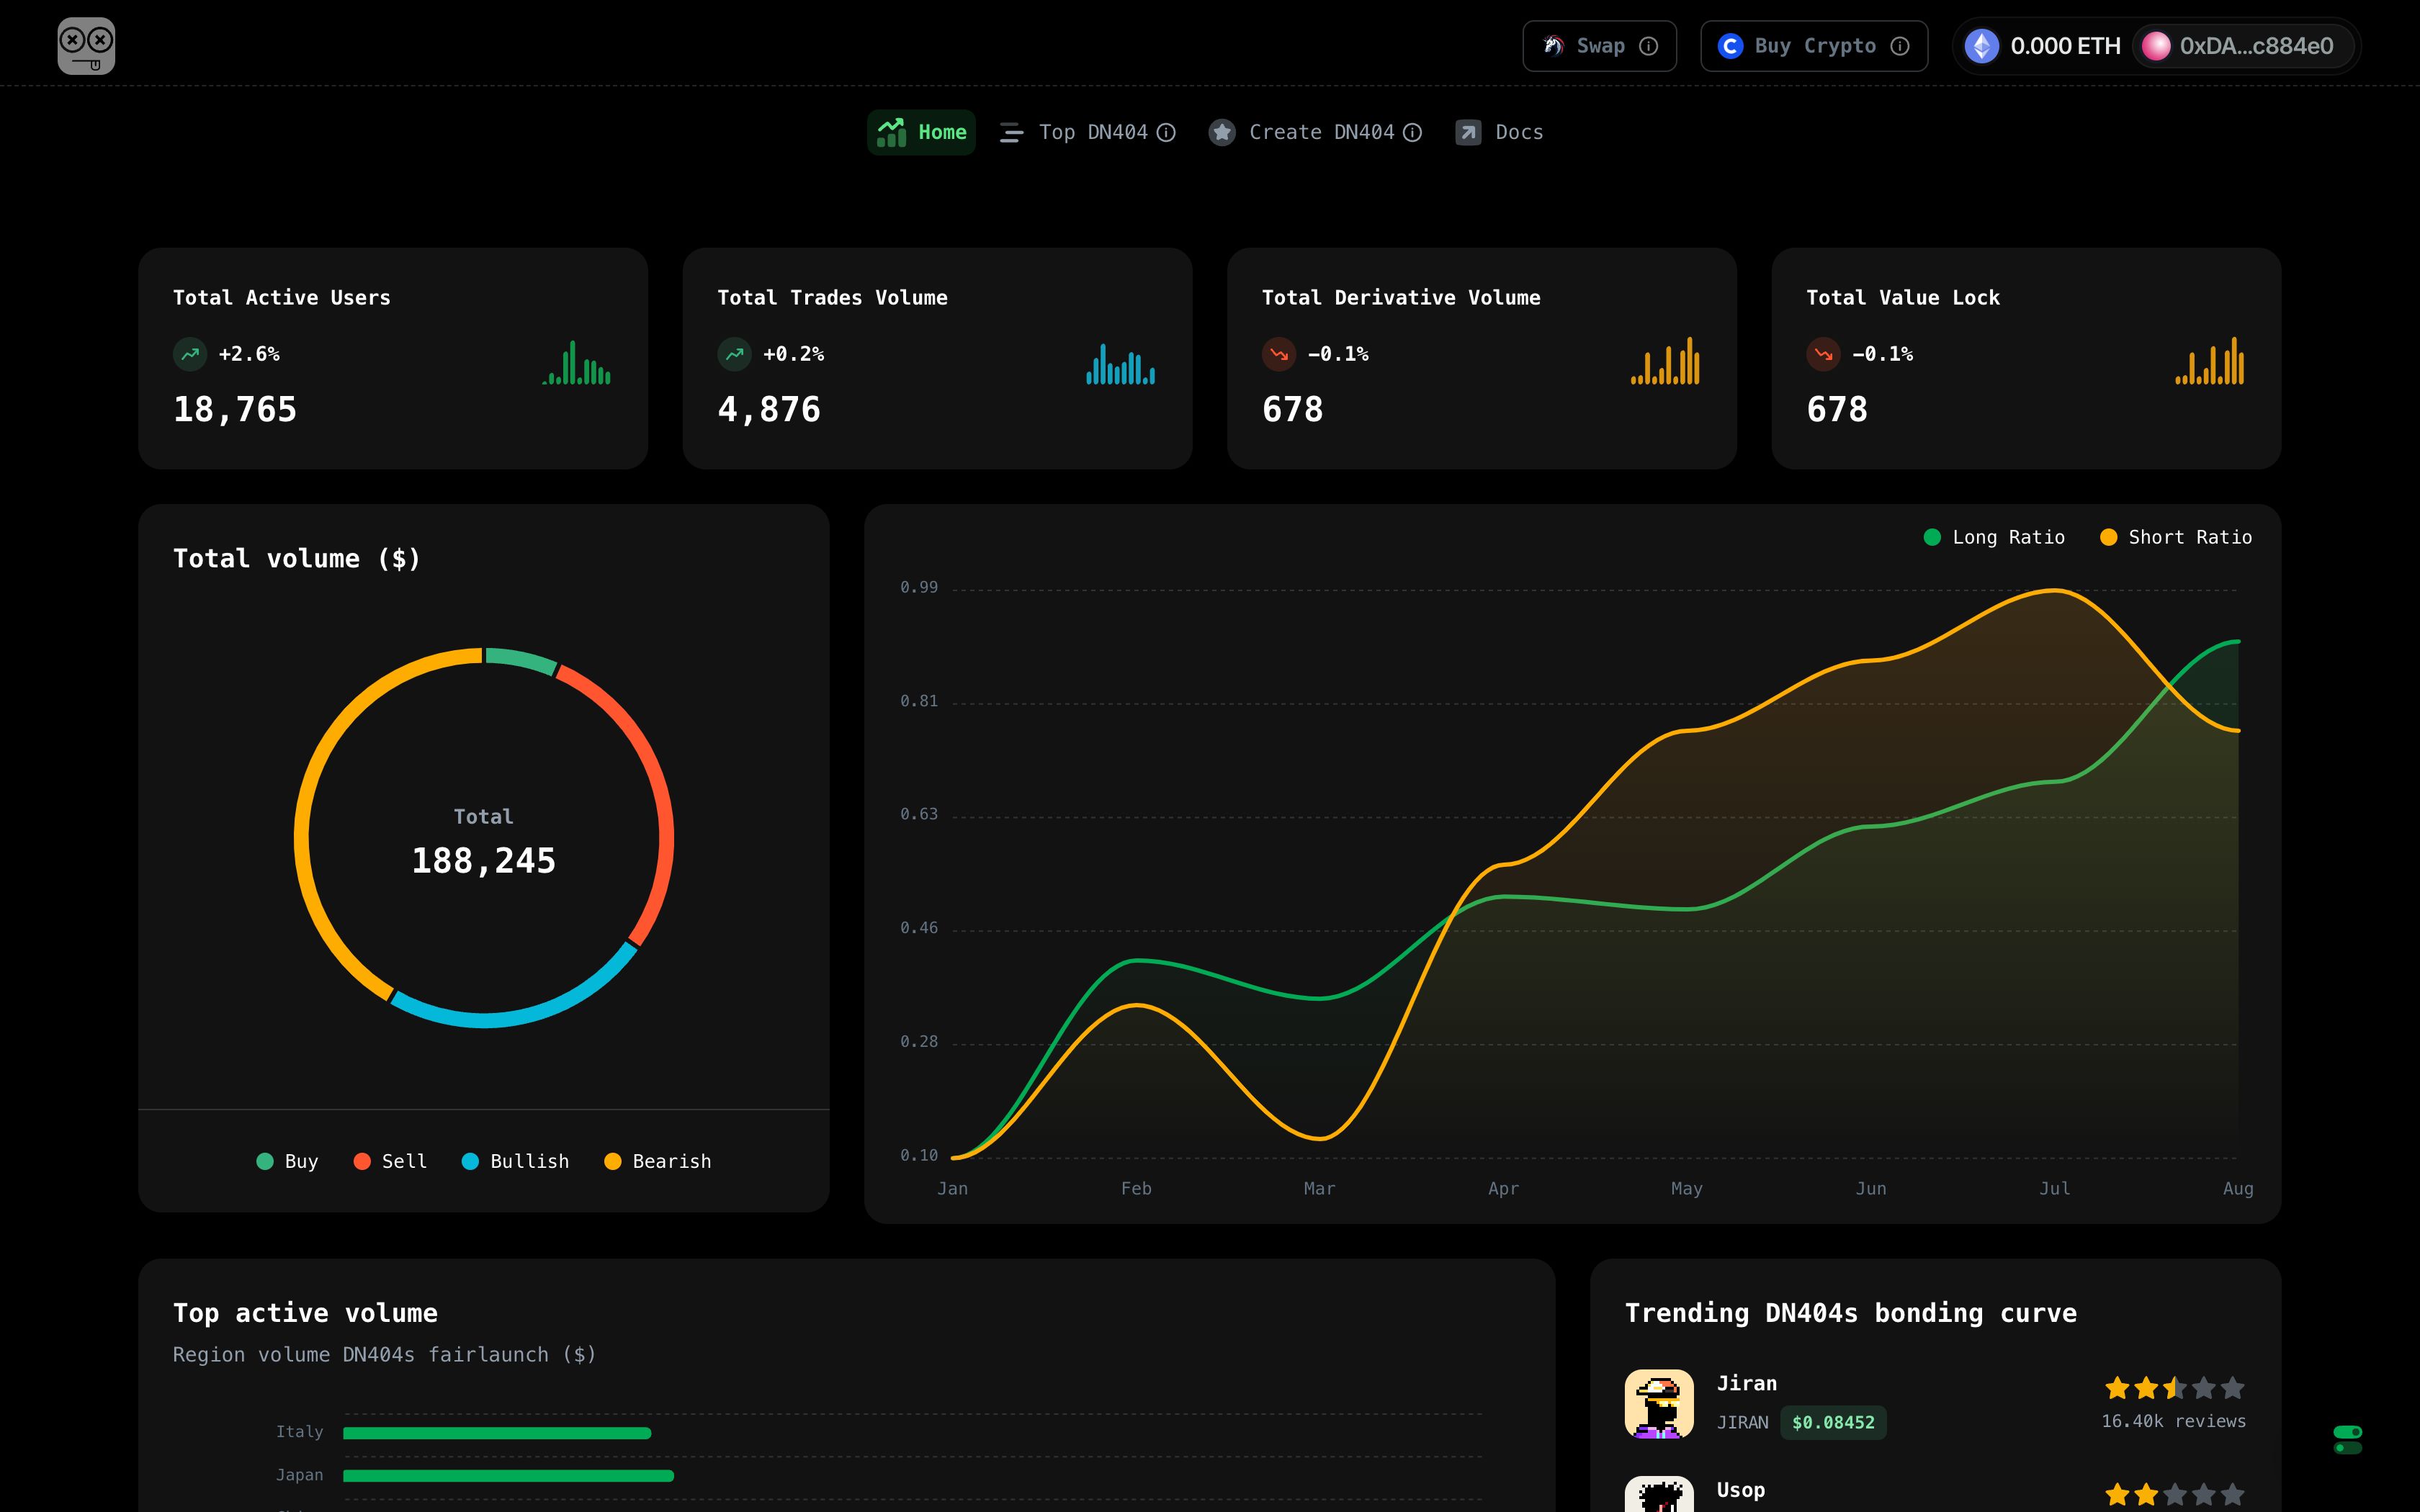Image resolution: width=2420 pixels, height=1512 pixels.
Task: Click the info icon beside Top DN404
Action: coord(1166,132)
